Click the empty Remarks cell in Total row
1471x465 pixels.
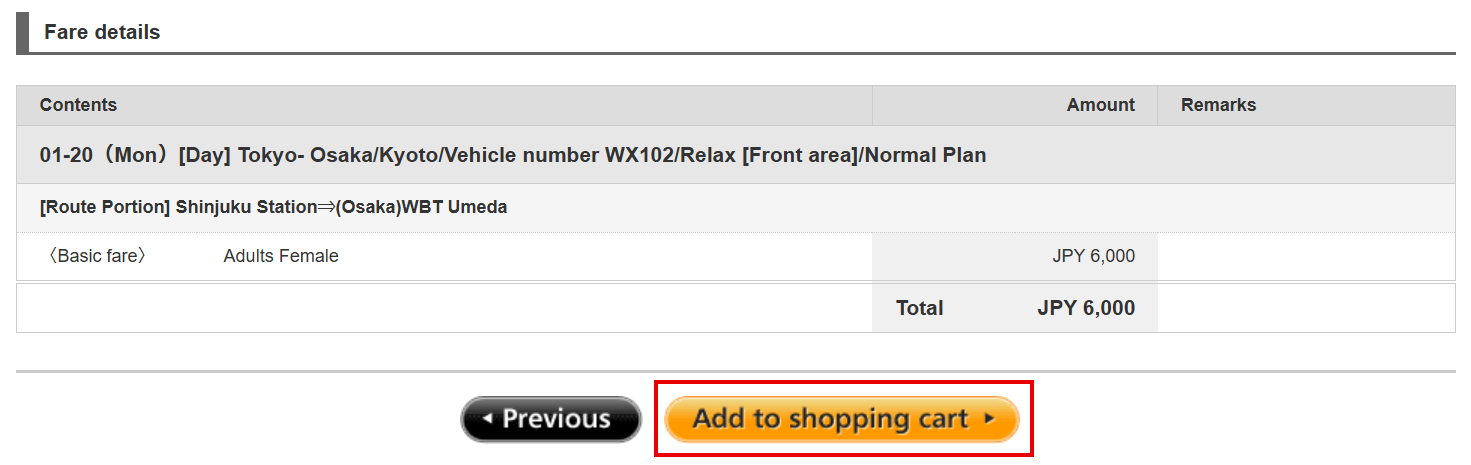(x=1305, y=308)
